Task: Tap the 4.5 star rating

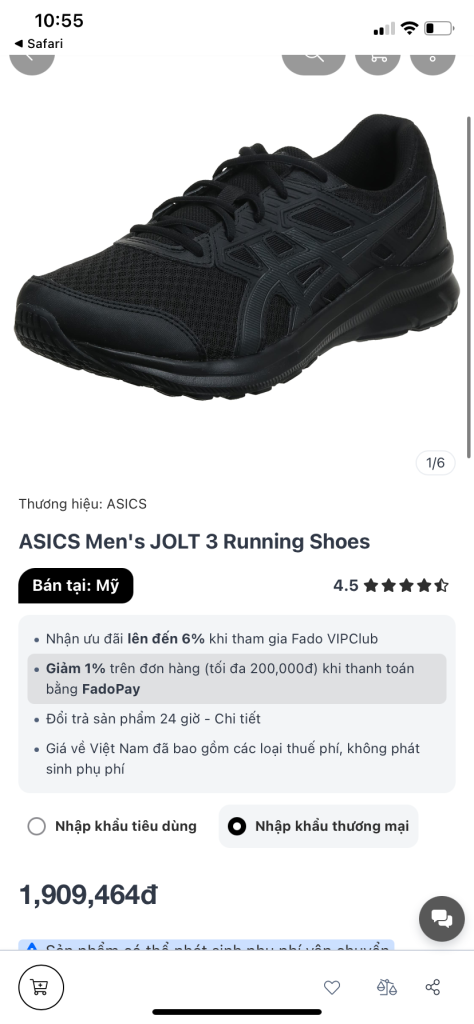Action: [391, 585]
